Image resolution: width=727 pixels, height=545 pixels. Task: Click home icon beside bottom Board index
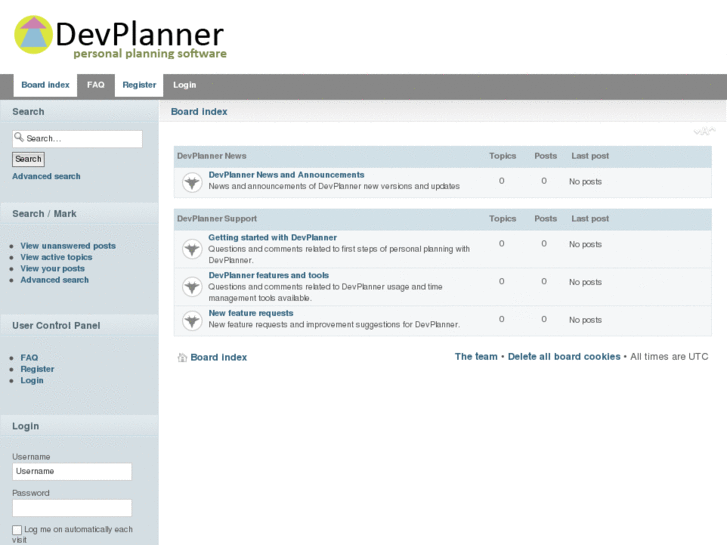point(182,357)
